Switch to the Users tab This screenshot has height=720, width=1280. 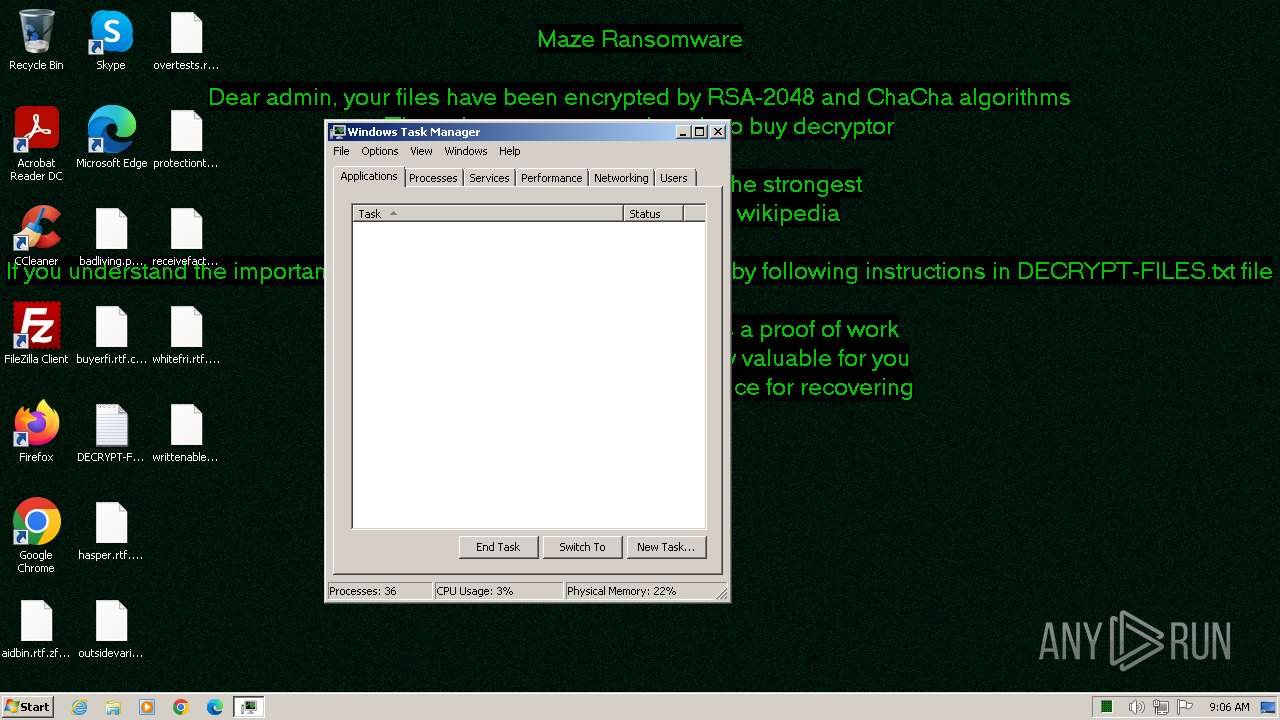[x=674, y=178]
